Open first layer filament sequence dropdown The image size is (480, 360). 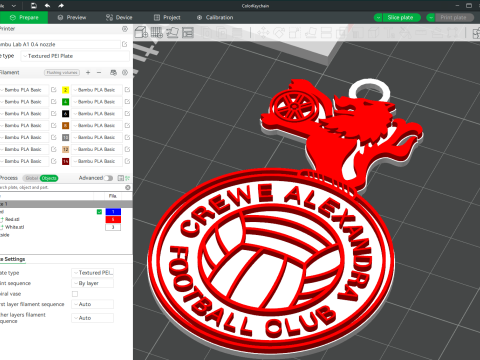tap(93, 304)
